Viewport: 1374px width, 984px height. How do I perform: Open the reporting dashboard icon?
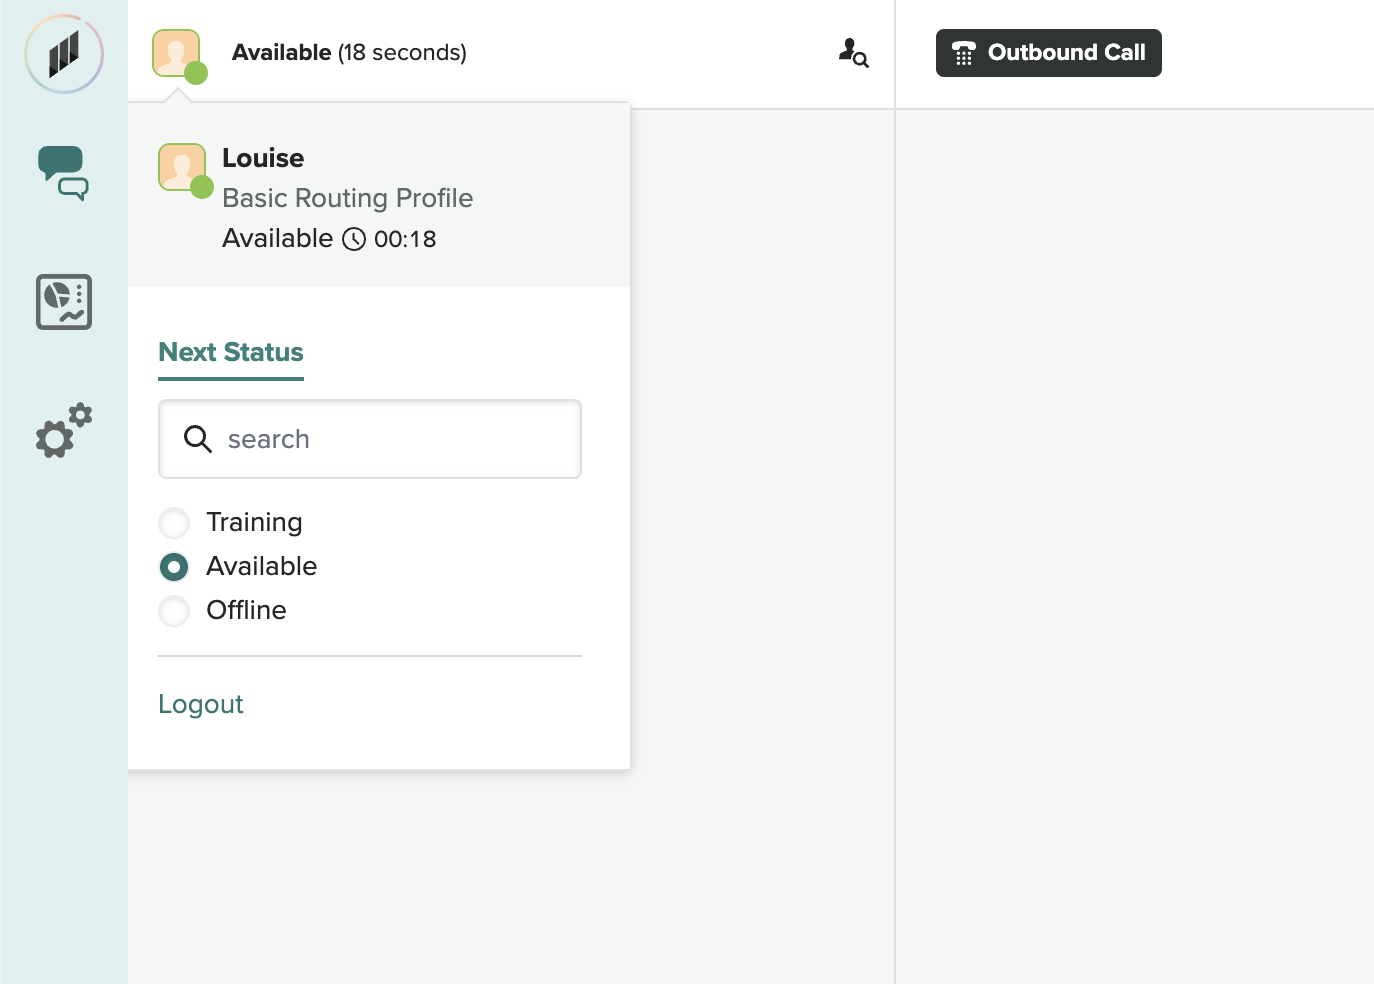pyautogui.click(x=64, y=302)
